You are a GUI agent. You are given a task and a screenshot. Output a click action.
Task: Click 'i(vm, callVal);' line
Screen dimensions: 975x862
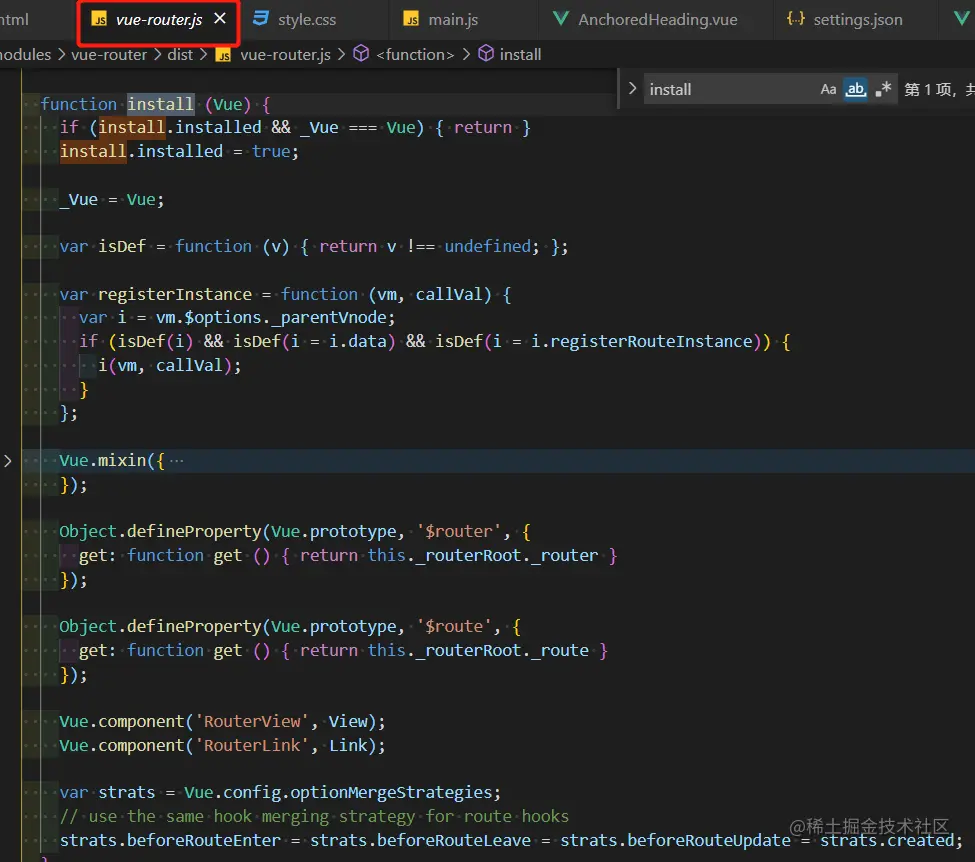[170, 365]
